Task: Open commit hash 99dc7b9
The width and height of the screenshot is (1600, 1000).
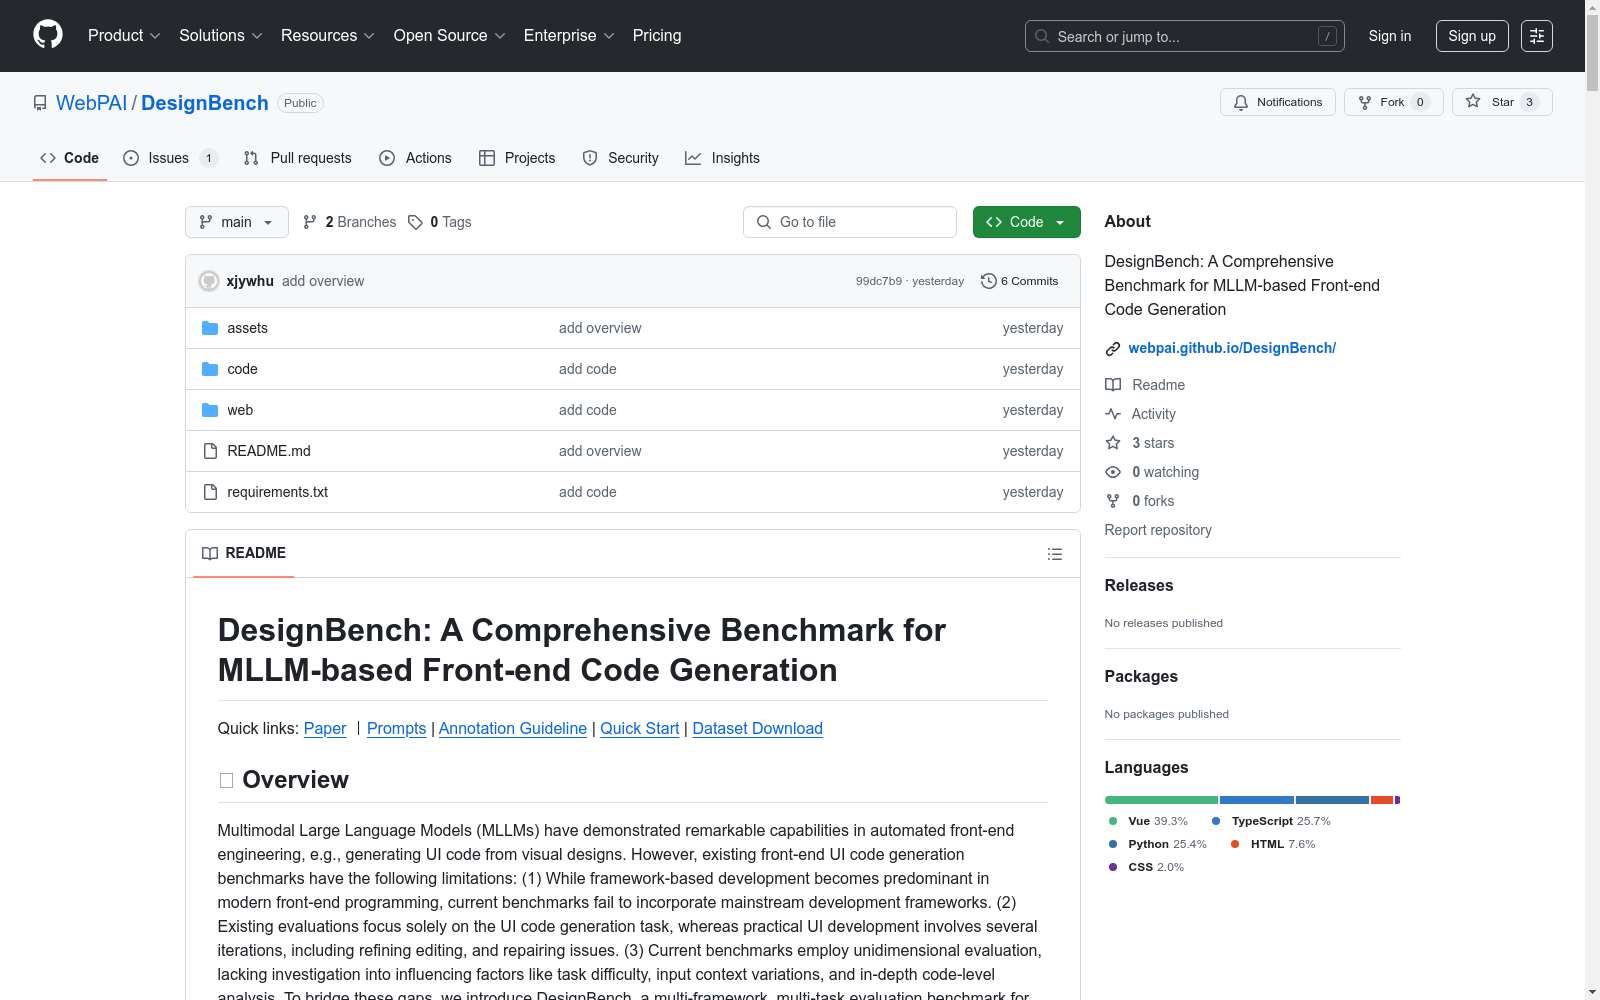Action: tap(879, 281)
